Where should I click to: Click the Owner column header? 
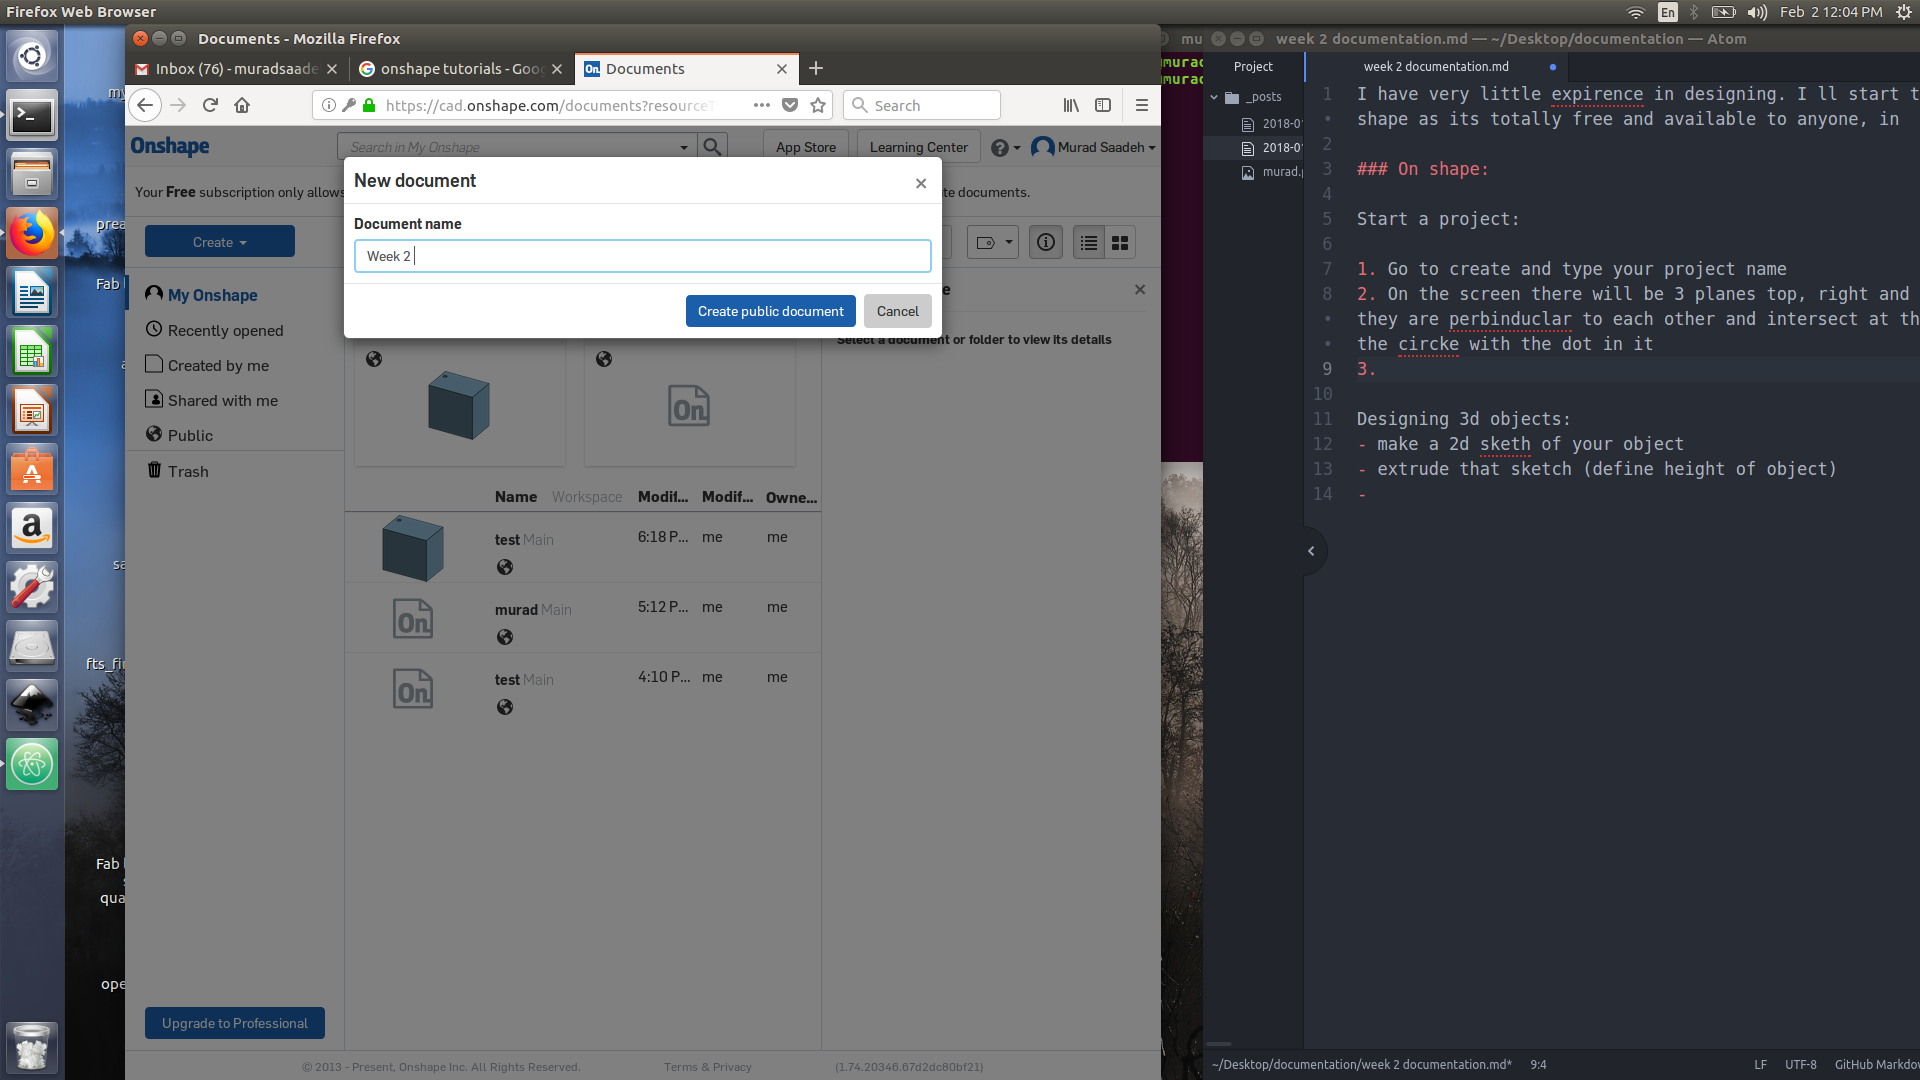[791, 497]
